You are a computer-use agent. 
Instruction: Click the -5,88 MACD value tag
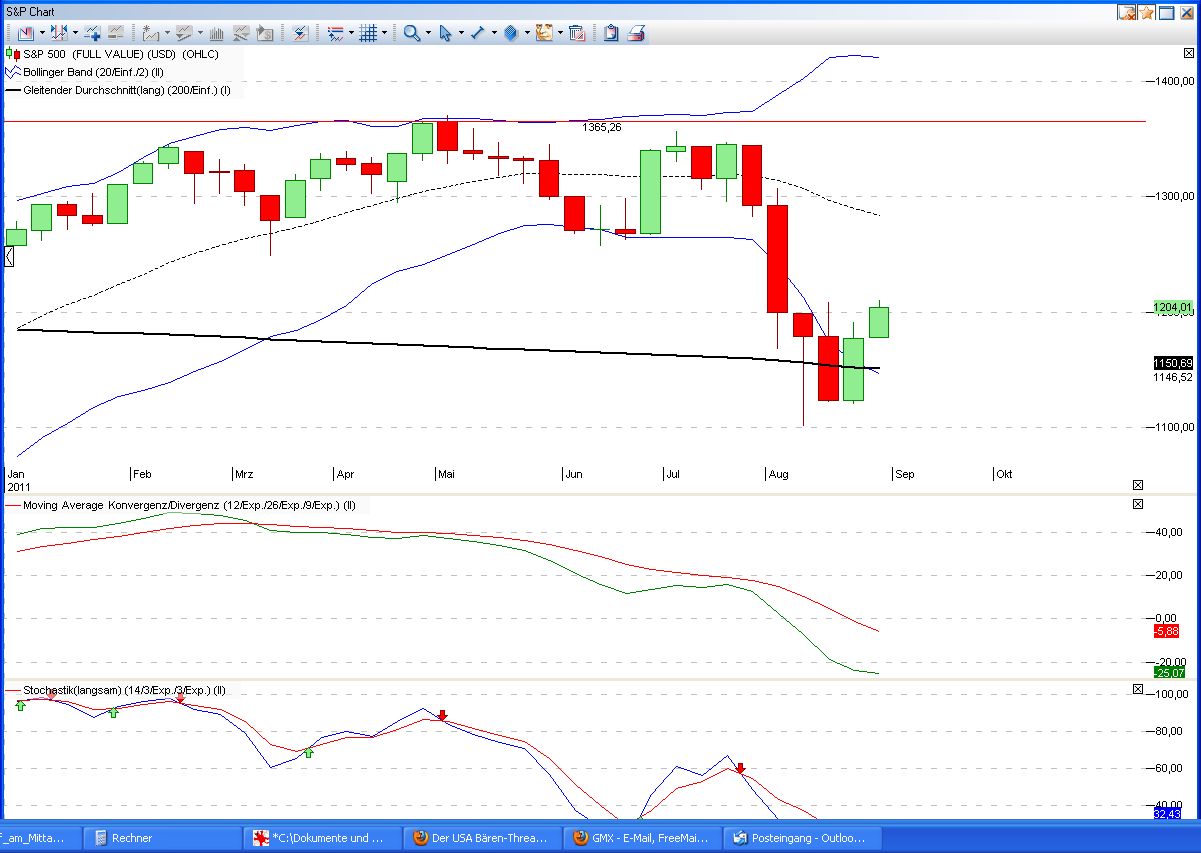pos(1166,631)
